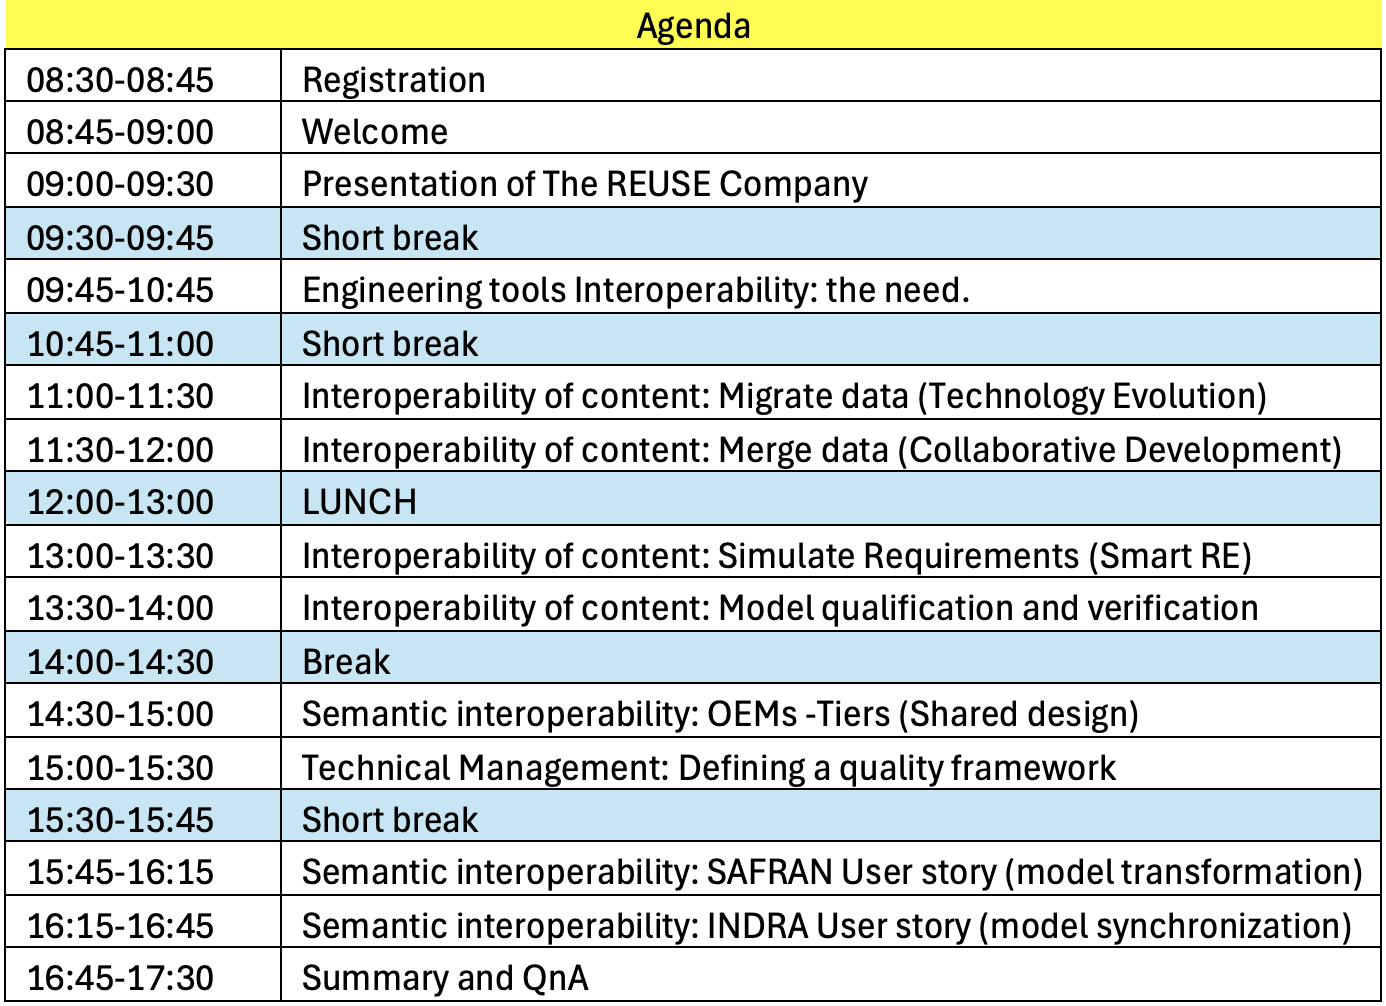Click the 08:30-08:45 time cell
This screenshot has width=1386, height=1006.
120,80
